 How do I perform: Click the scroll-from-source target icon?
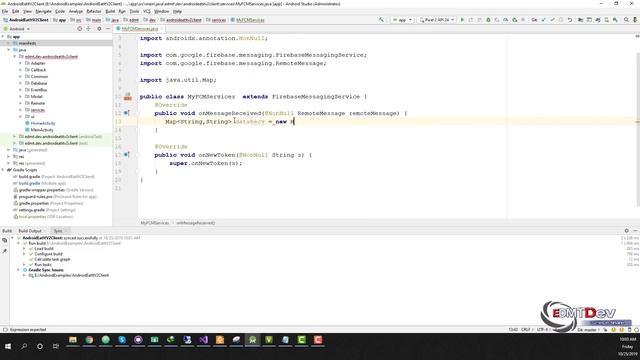point(80,29)
